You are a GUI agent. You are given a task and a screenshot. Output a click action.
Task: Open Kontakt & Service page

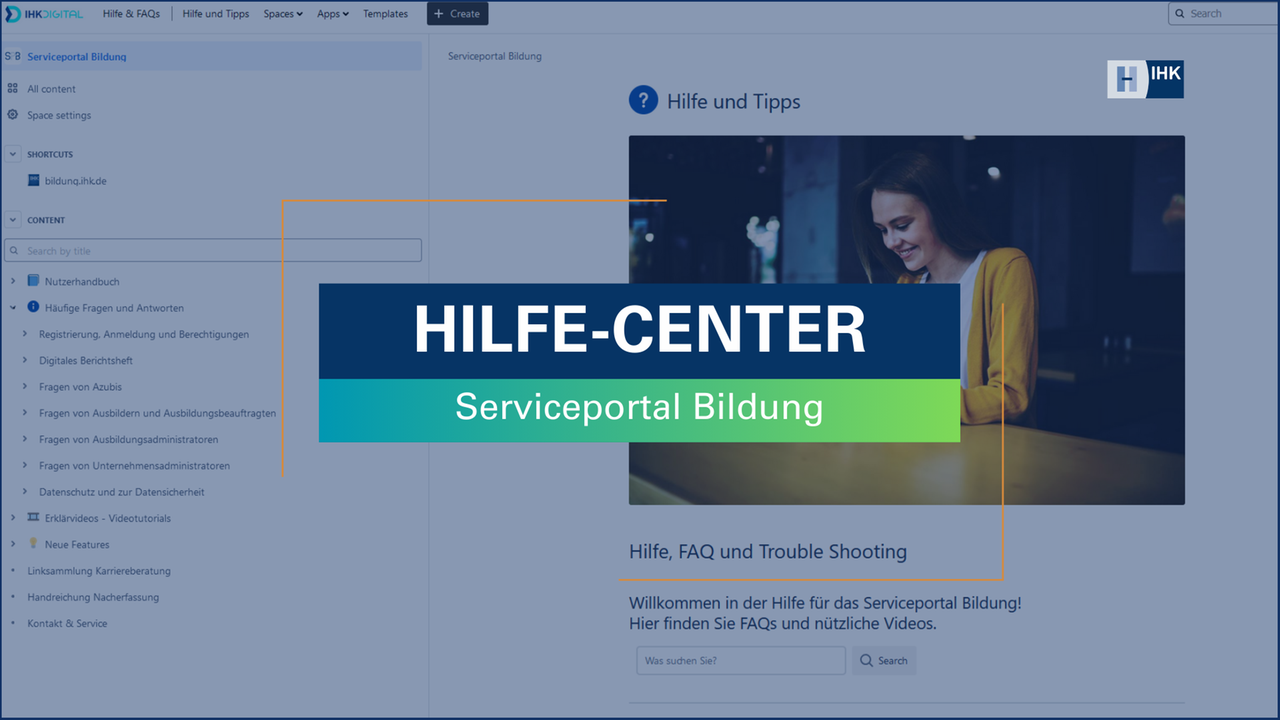click(67, 623)
